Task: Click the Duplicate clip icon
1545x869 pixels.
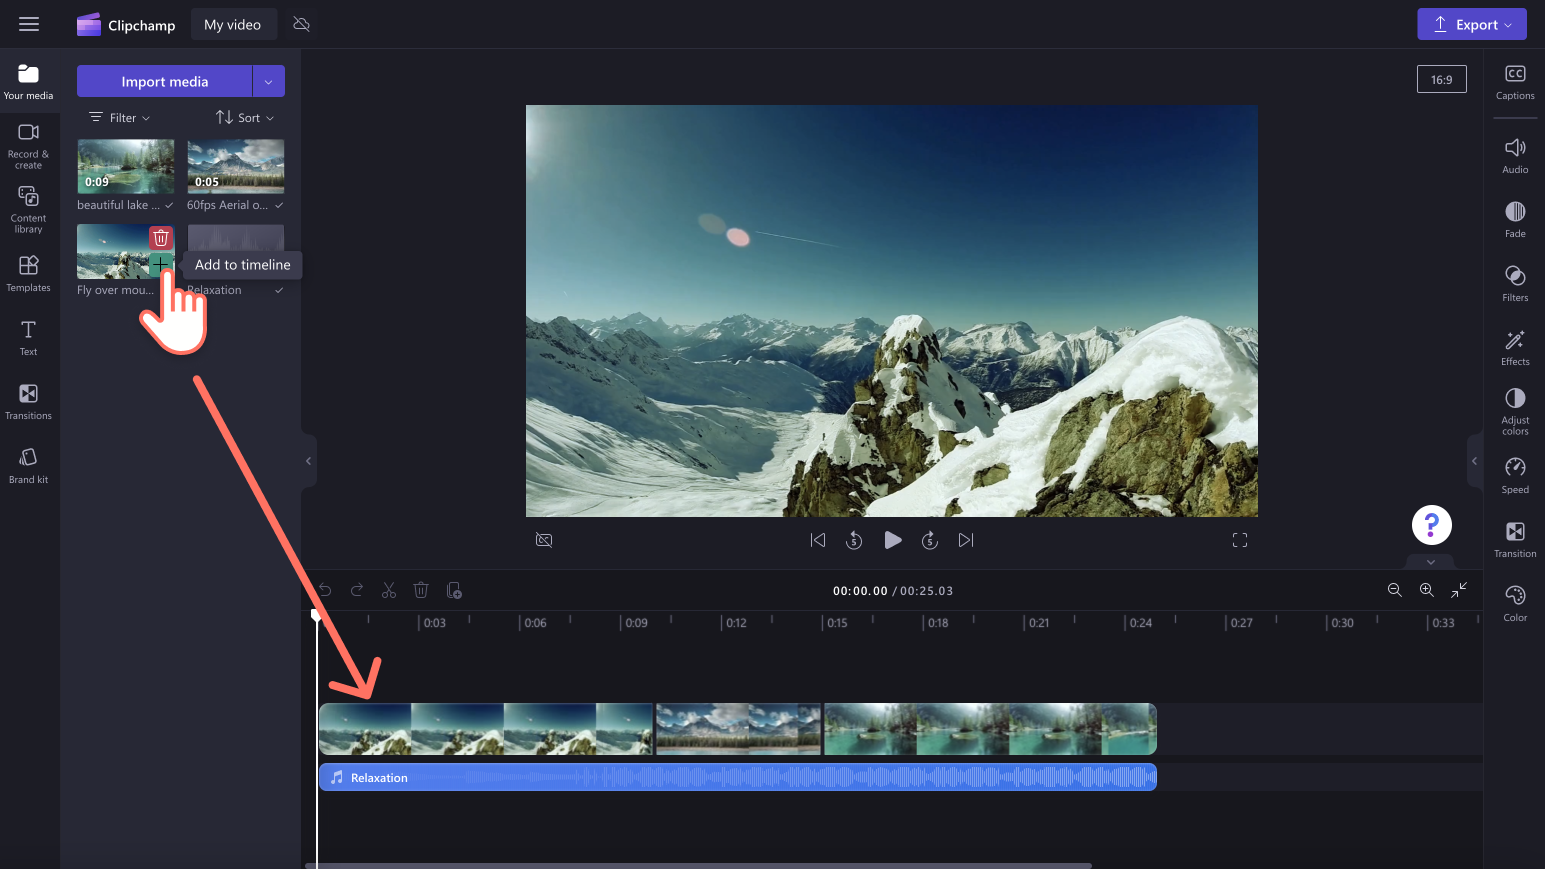Action: pyautogui.click(x=454, y=591)
